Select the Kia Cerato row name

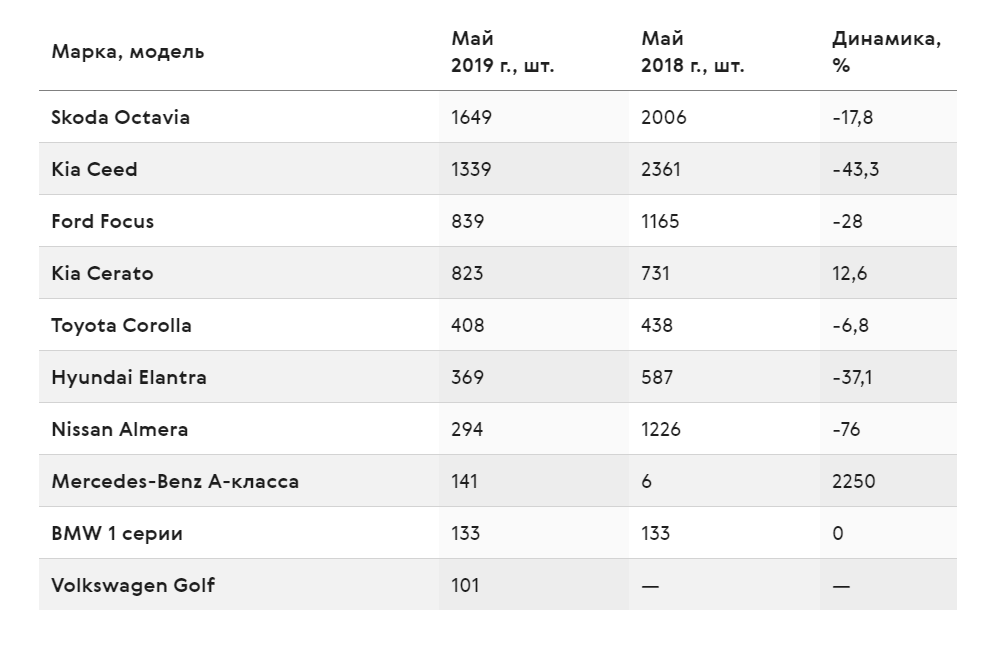point(102,273)
